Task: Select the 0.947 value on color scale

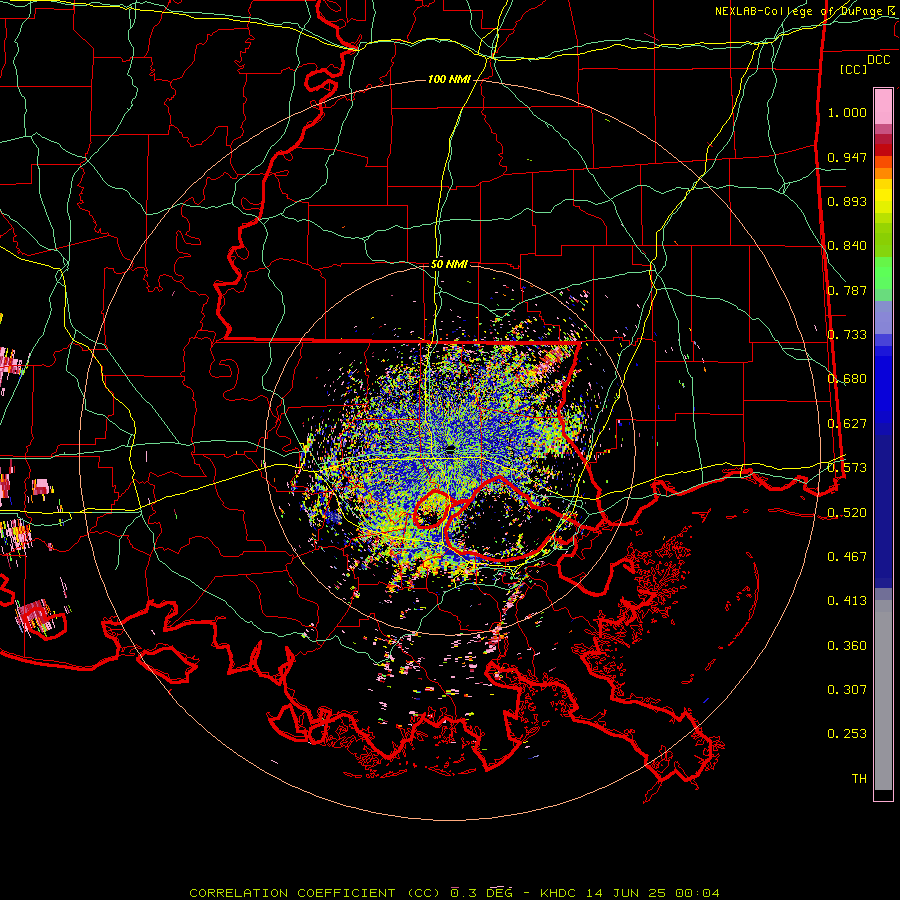Action: [847, 157]
